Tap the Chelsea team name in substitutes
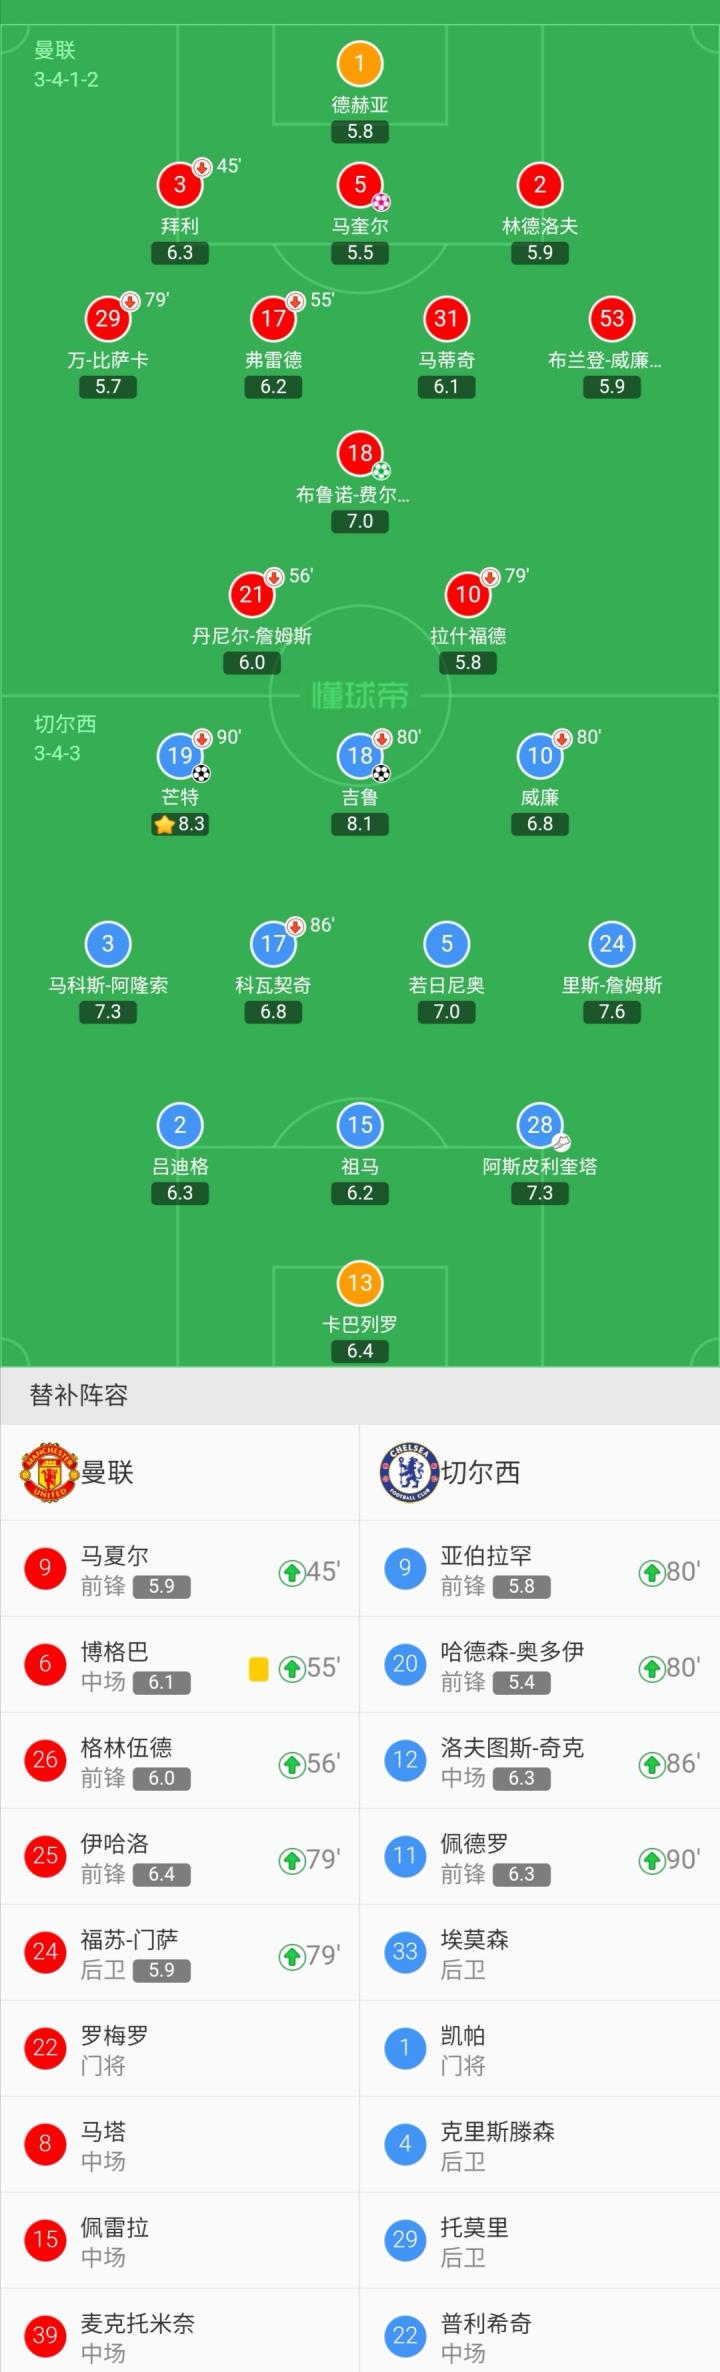This screenshot has width=720, height=2372. tap(481, 1472)
